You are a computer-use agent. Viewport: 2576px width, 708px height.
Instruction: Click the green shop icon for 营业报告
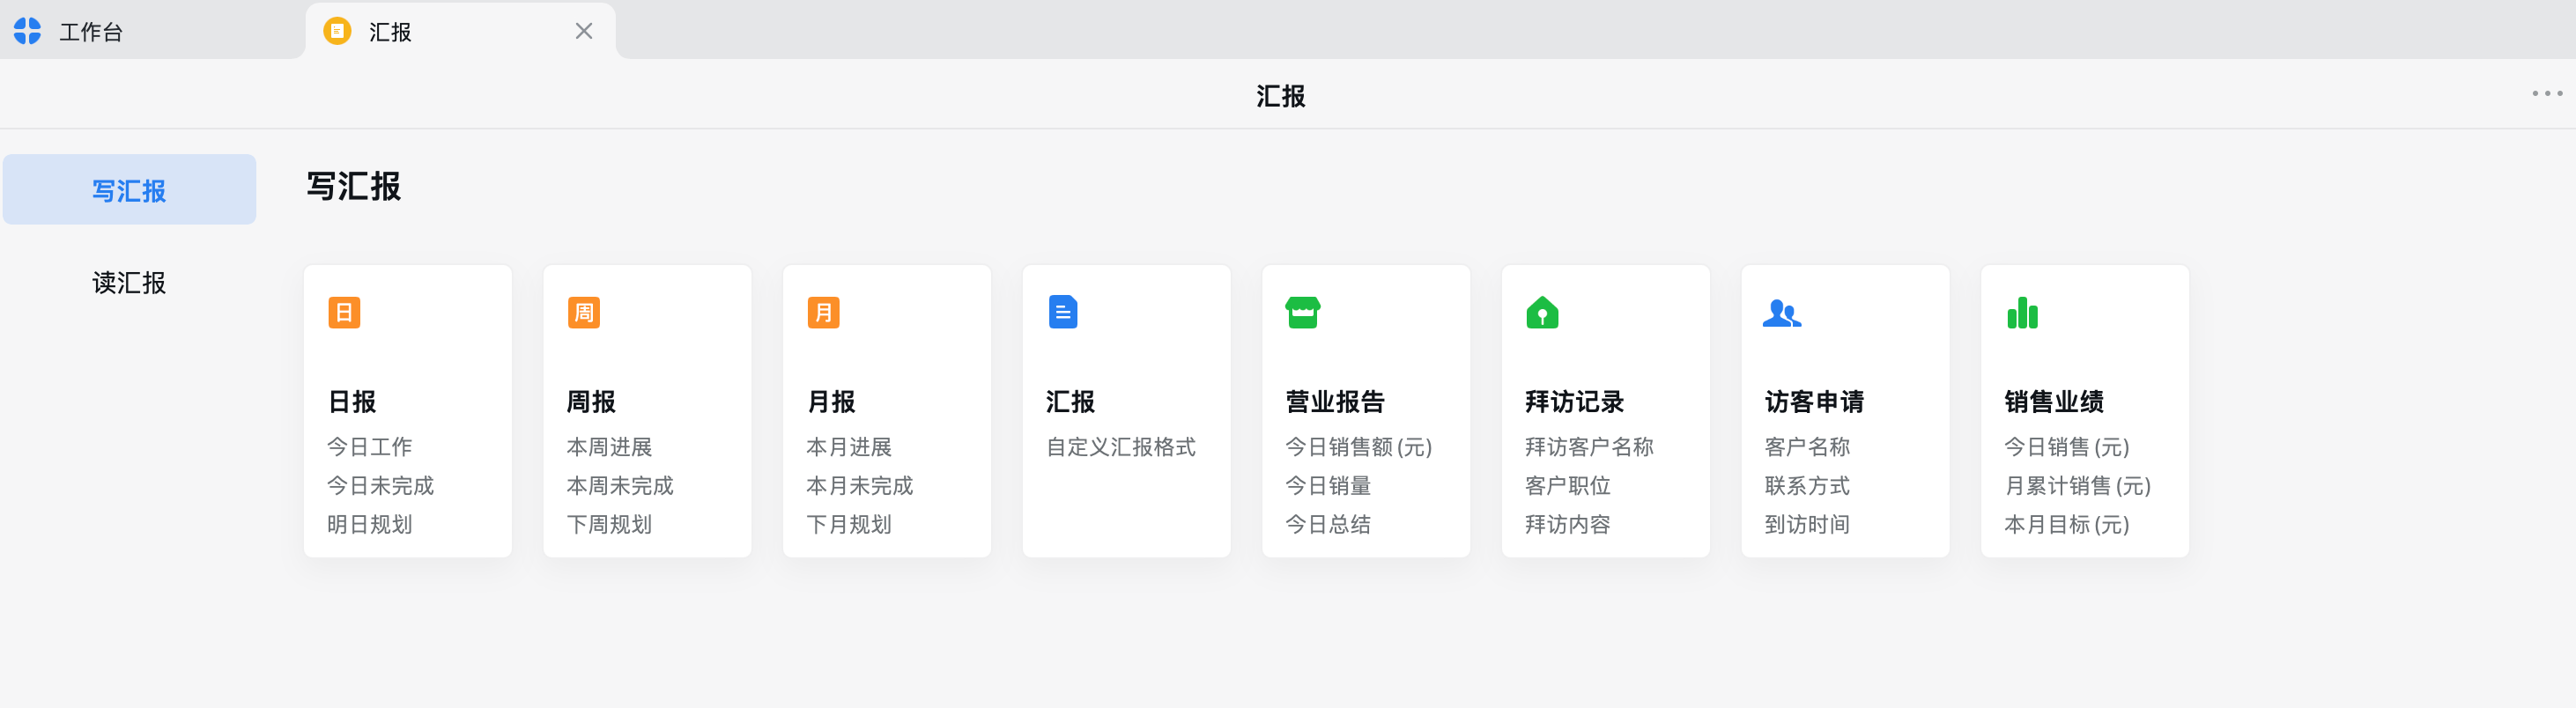click(1303, 313)
